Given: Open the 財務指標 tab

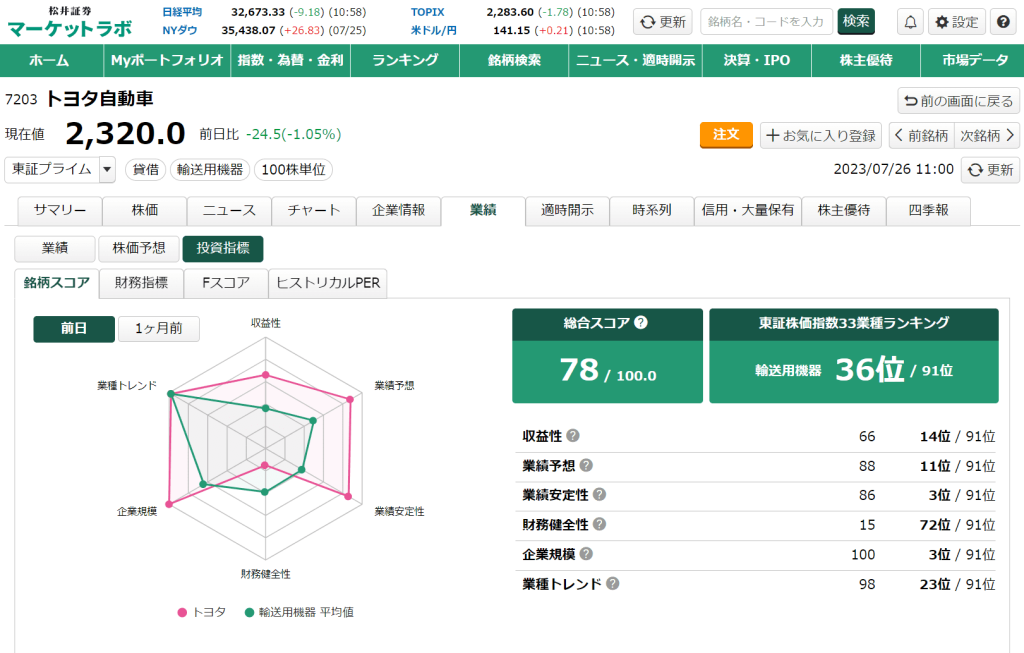Looking at the screenshot, I should [141, 283].
